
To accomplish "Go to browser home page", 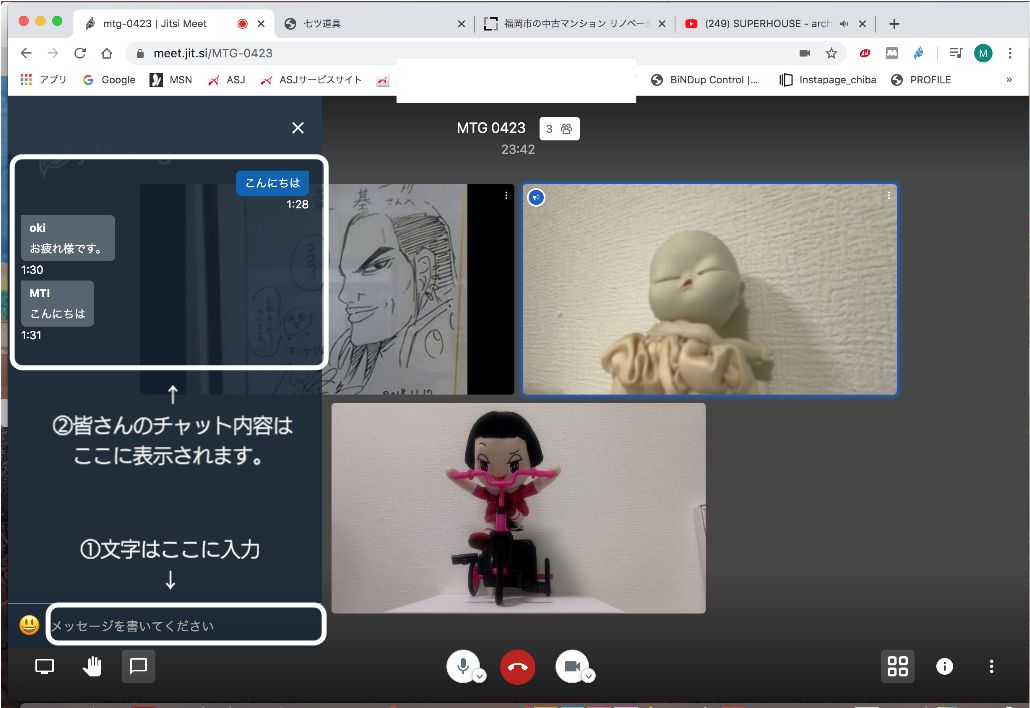I will point(107,53).
